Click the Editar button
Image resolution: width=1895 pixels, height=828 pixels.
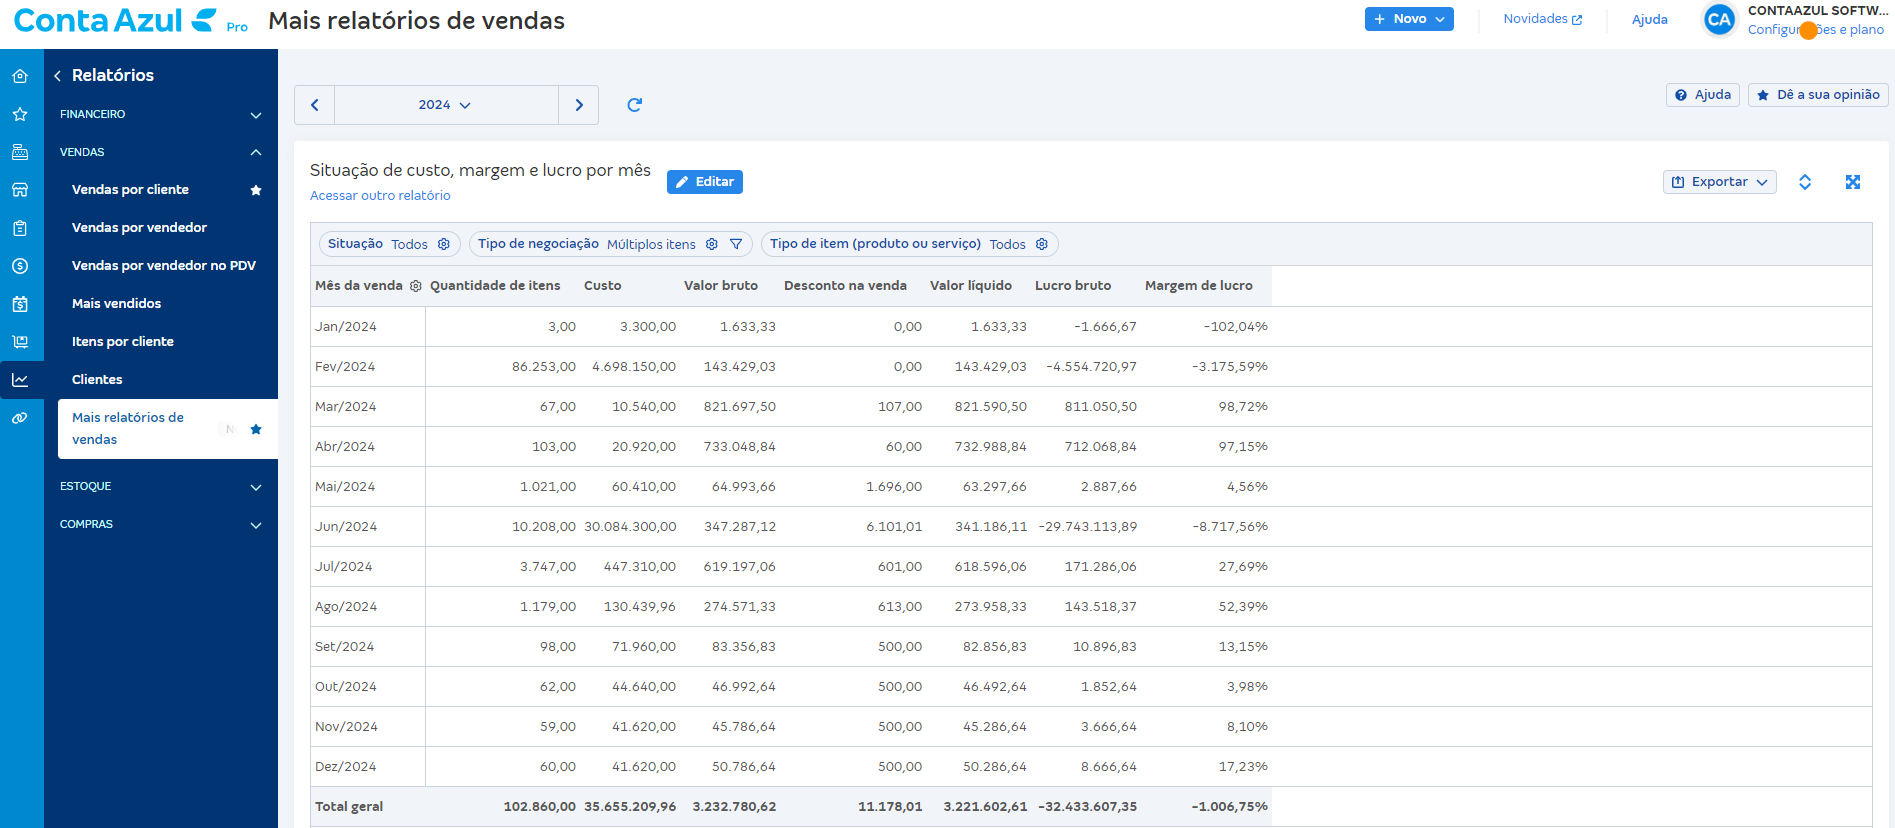[705, 182]
